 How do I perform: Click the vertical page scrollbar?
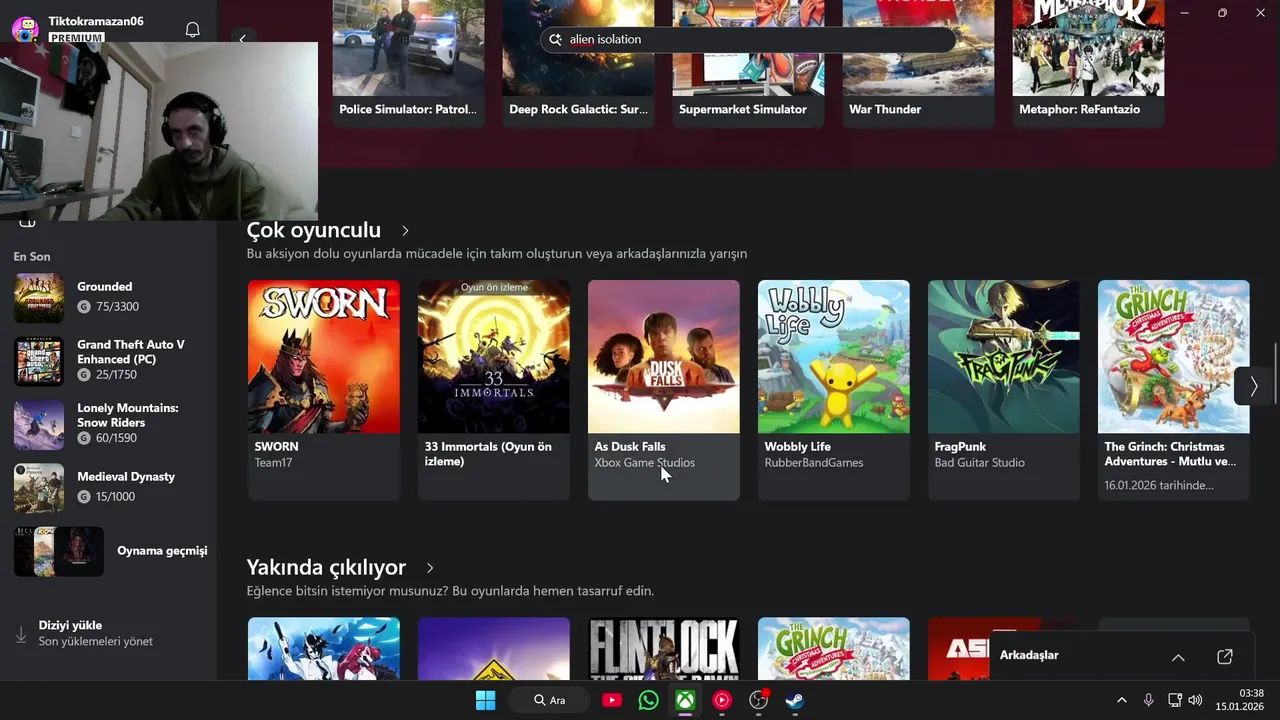1275,372
